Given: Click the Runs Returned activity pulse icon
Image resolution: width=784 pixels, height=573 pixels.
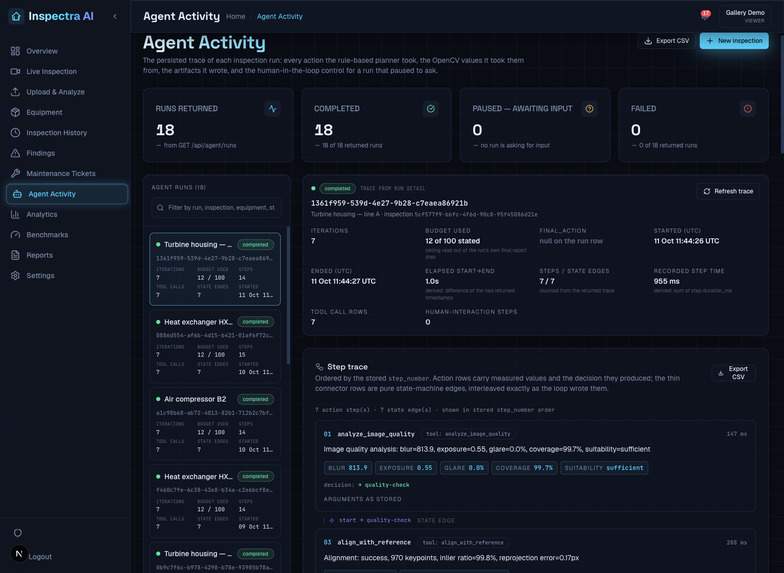Looking at the screenshot, I should pyautogui.click(x=272, y=108).
